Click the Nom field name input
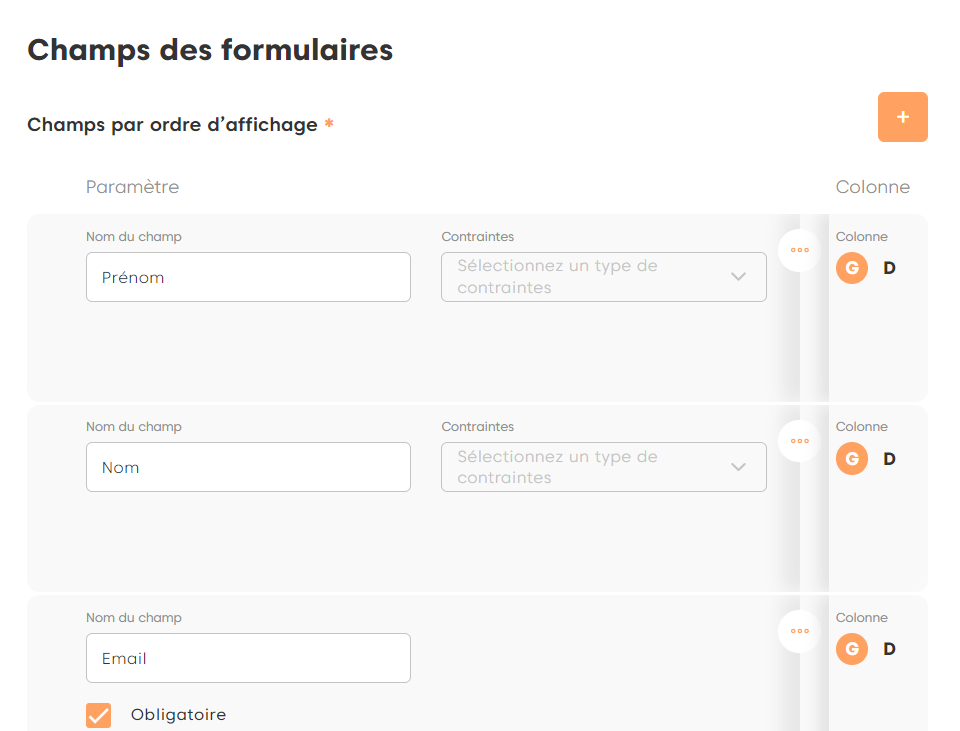This screenshot has width=960, height=731. 248,467
